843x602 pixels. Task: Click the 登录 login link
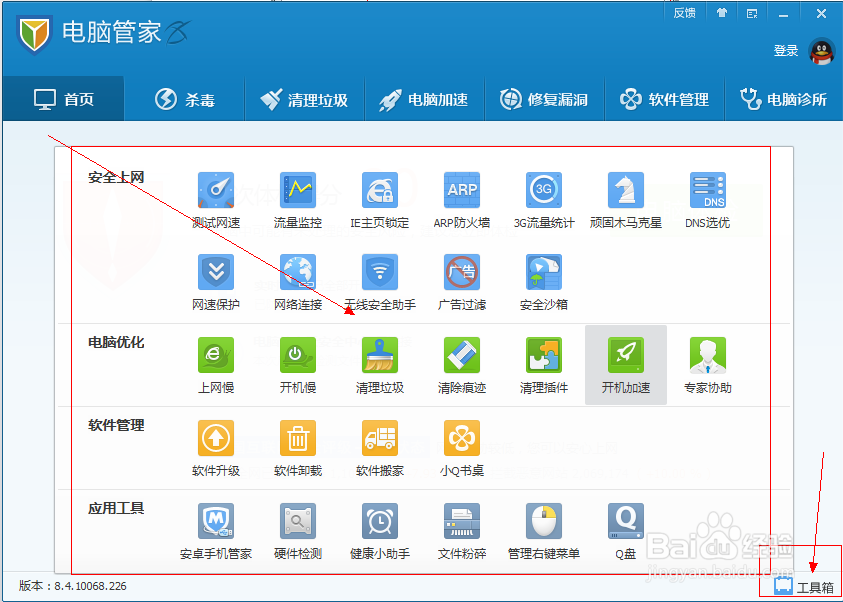tap(786, 51)
